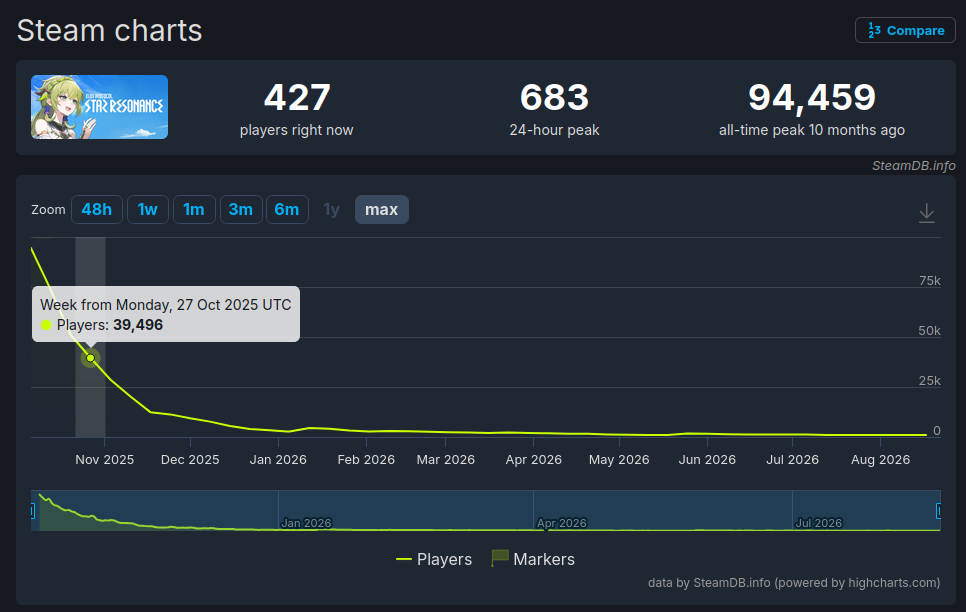Set chart zoom to 6m
Viewport: 966px width, 612px height.
[287, 210]
